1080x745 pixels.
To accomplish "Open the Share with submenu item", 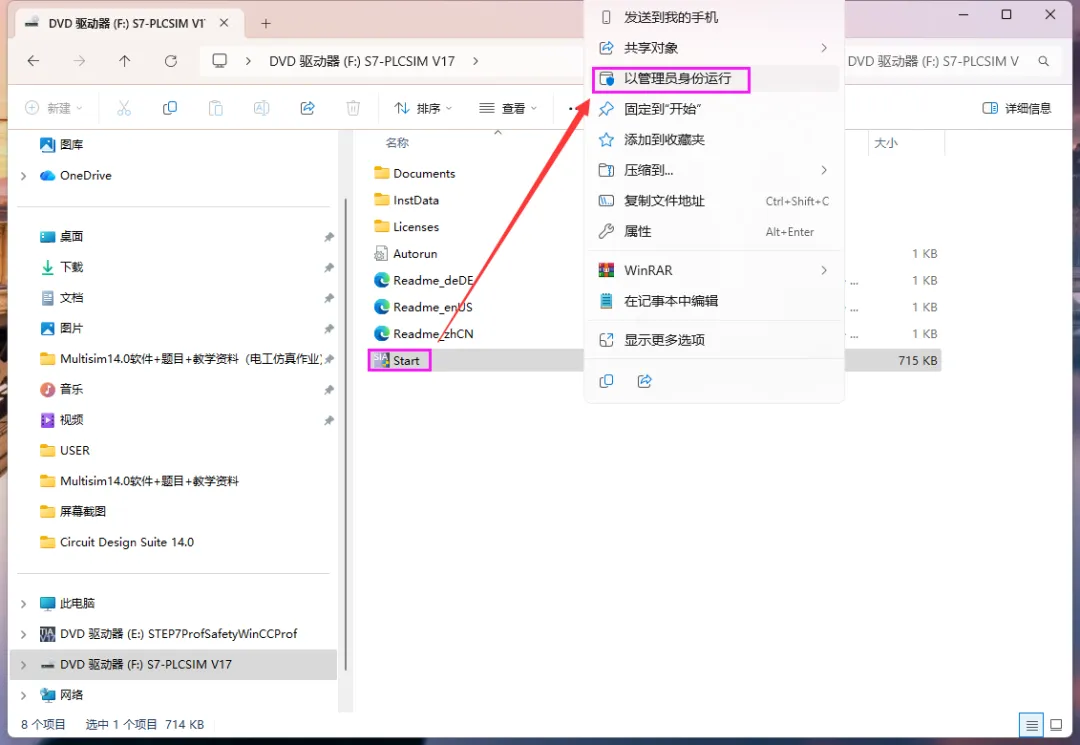I will point(714,48).
